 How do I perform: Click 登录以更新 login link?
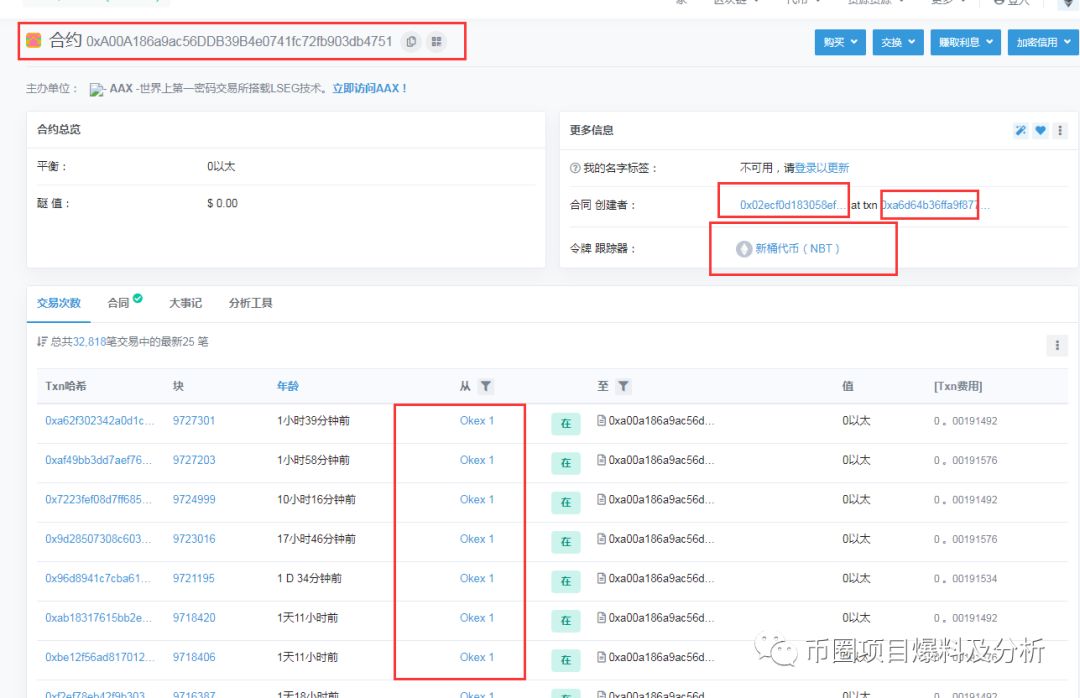pyautogui.click(x=822, y=168)
